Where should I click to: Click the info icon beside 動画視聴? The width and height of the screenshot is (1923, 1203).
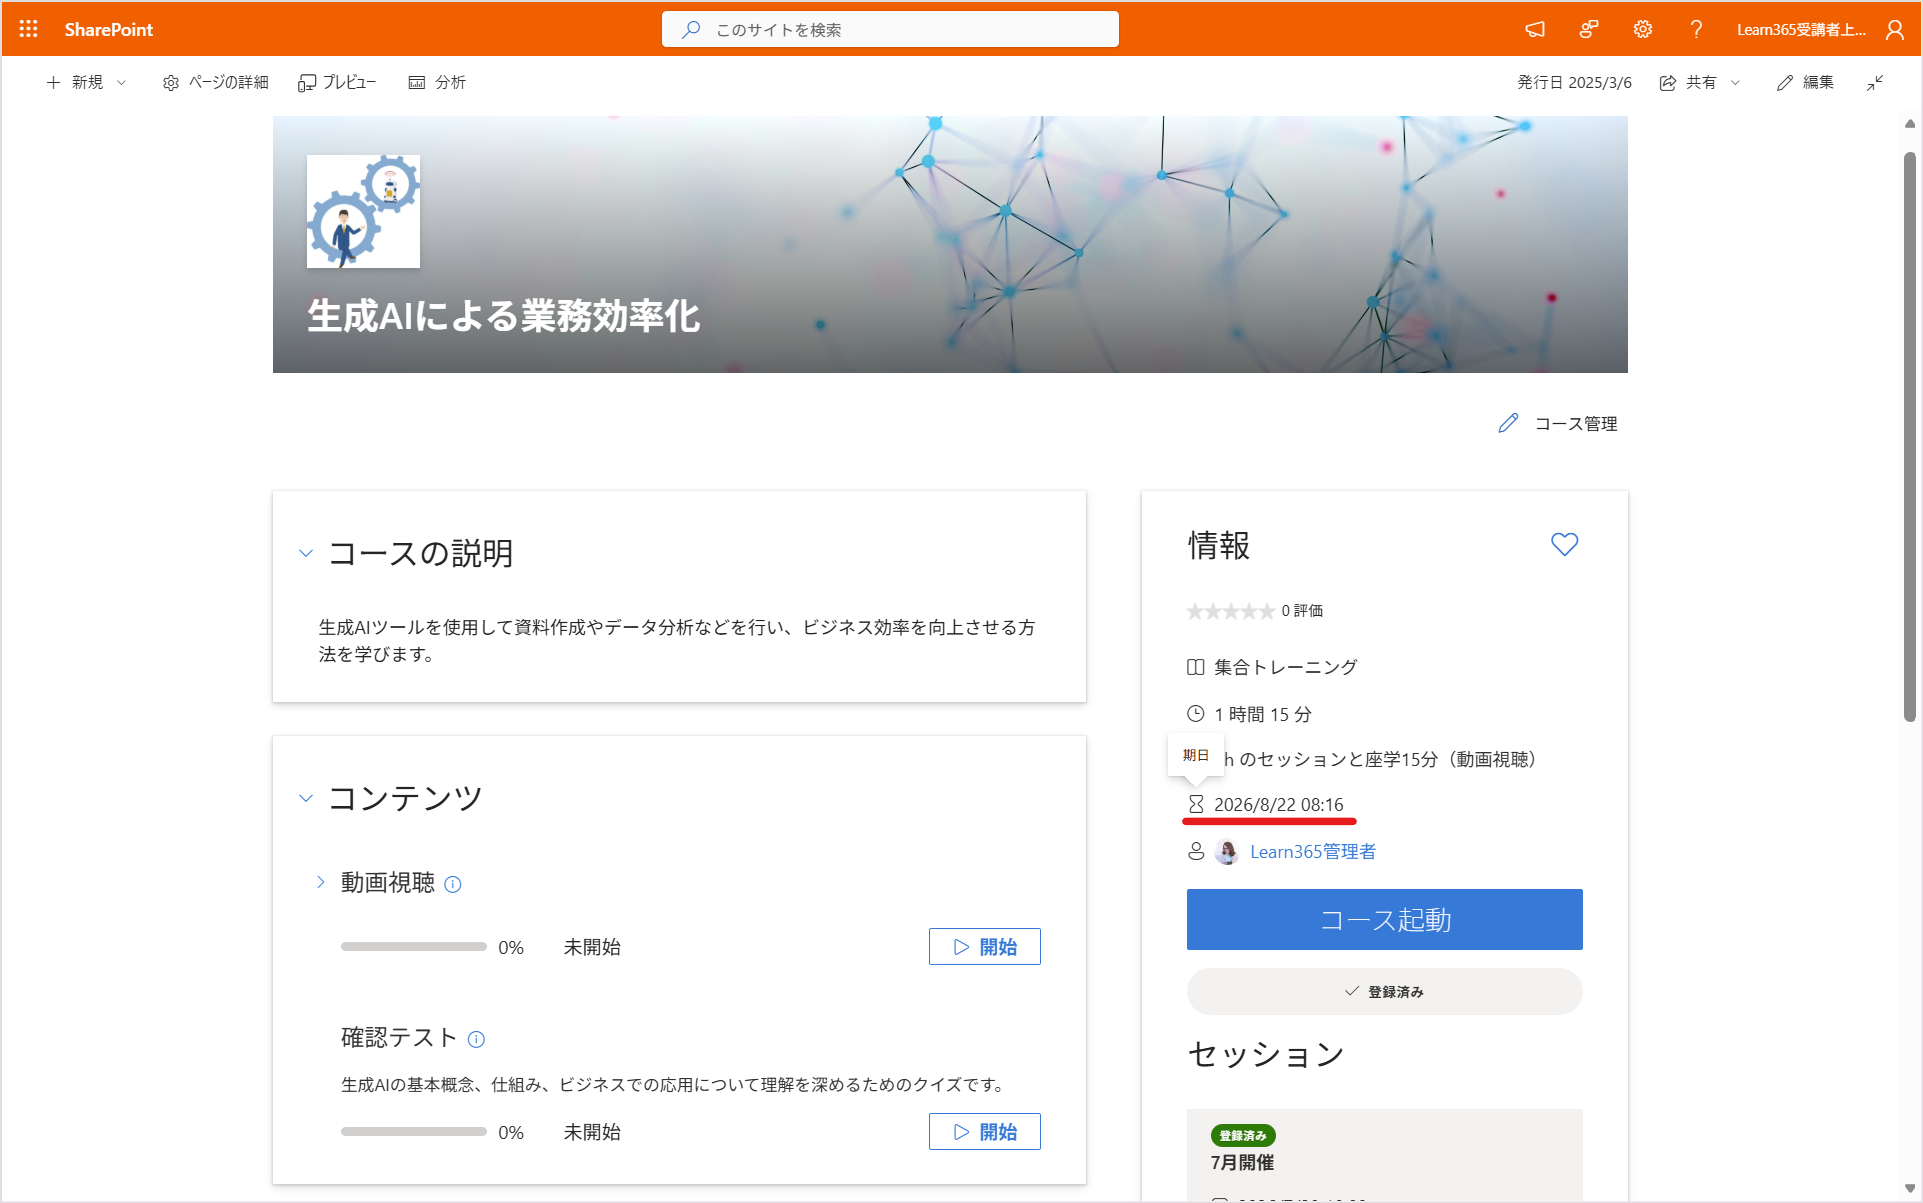[x=453, y=884]
